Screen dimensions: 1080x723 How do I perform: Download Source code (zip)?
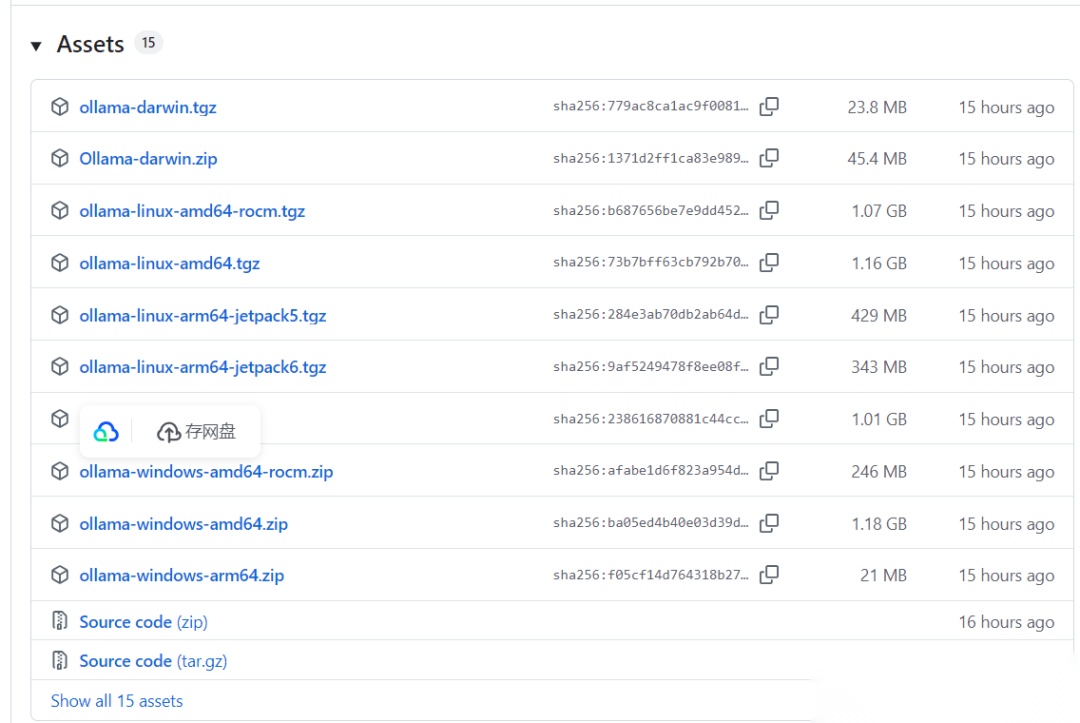143,622
